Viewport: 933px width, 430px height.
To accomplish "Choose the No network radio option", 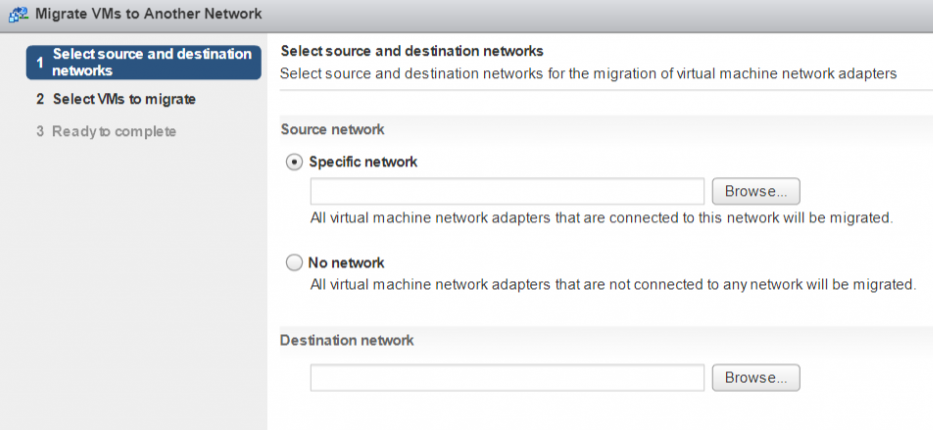I will click(294, 263).
